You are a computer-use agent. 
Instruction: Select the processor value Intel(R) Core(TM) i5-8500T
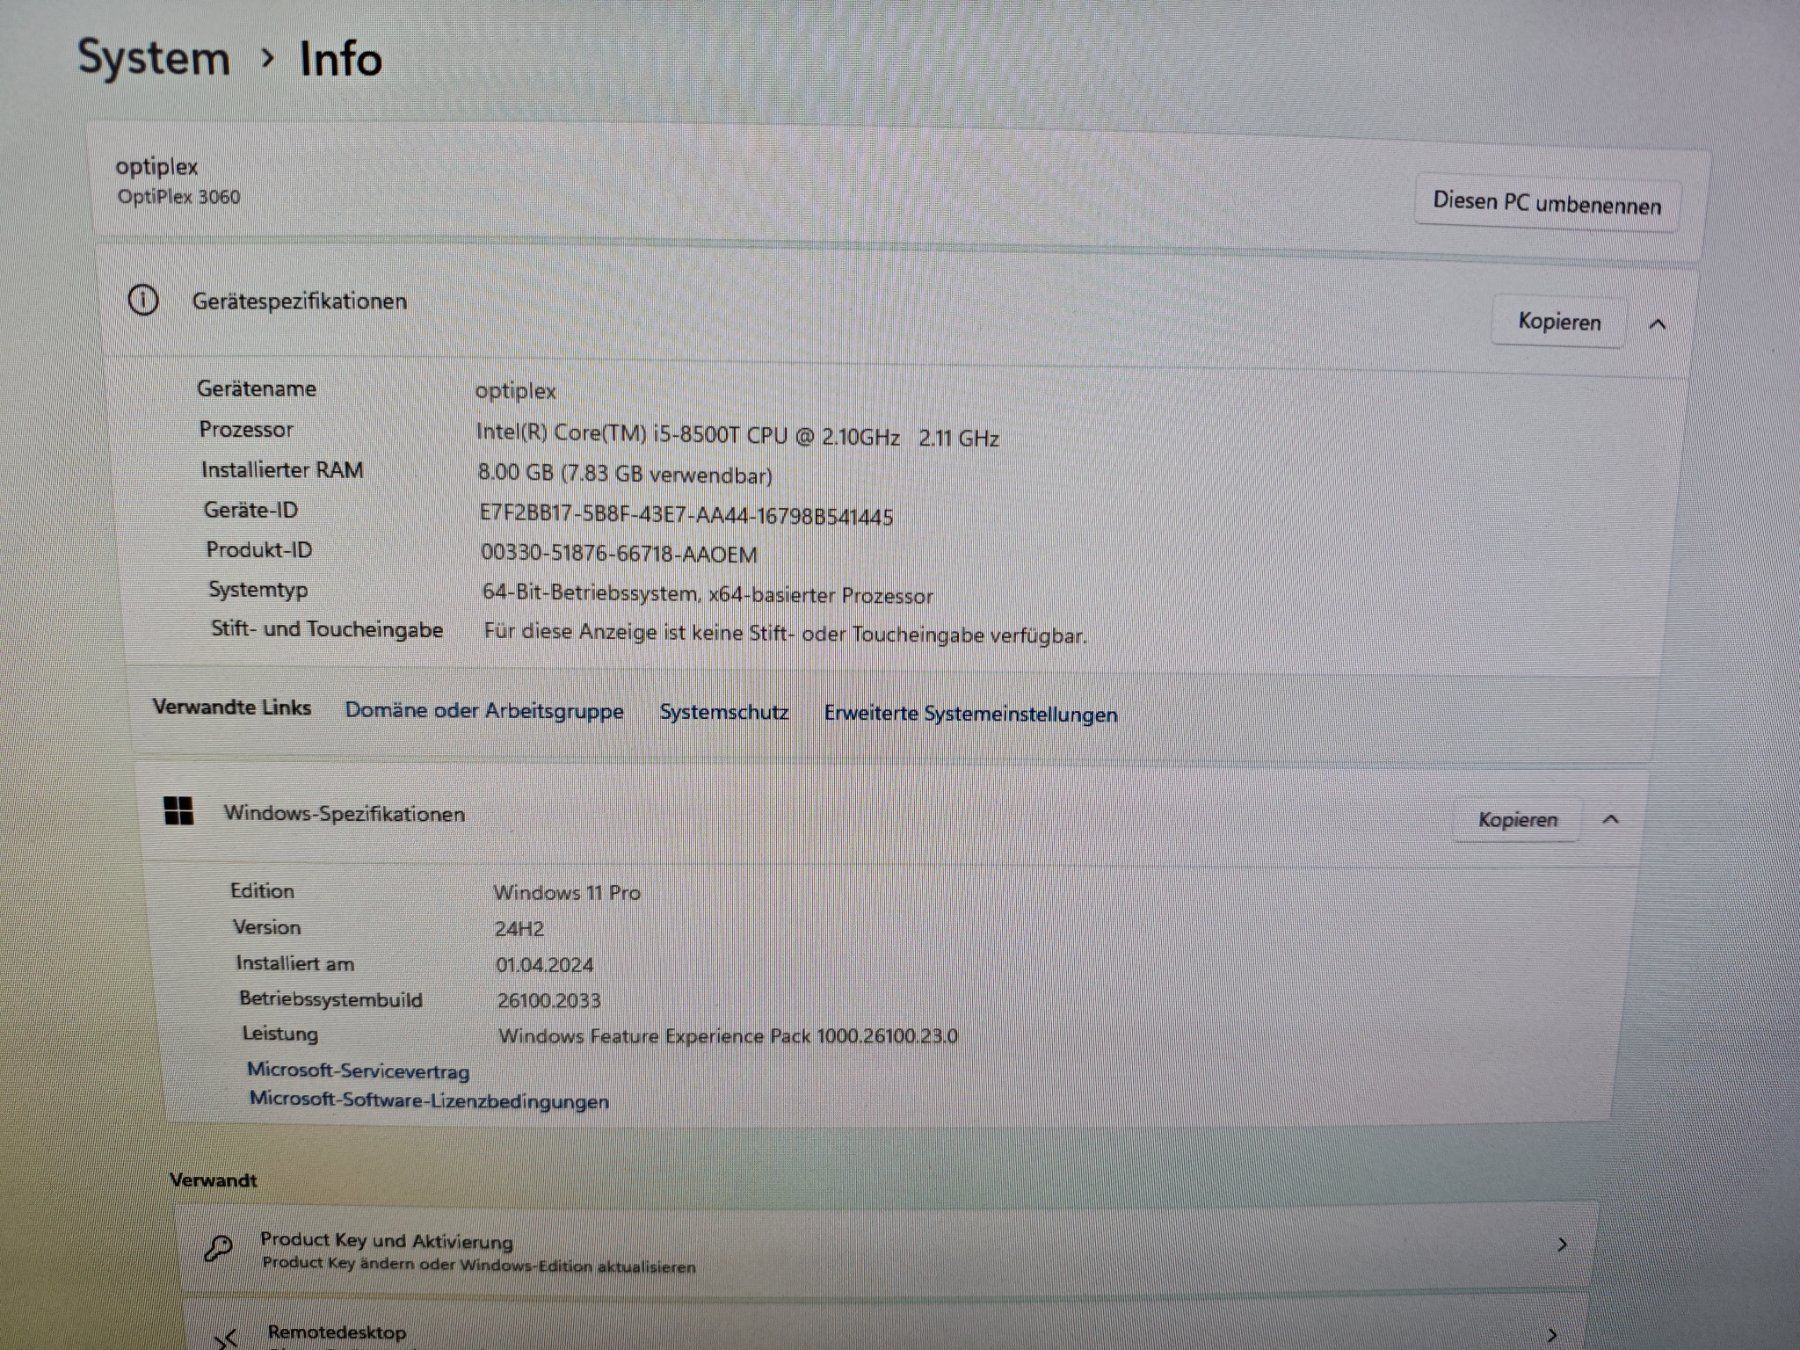(737, 435)
